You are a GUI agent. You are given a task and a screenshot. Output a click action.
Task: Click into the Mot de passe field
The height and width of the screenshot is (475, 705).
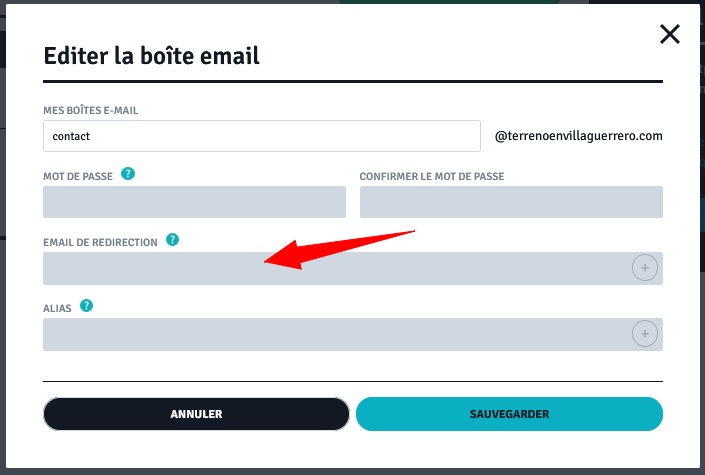(194, 202)
